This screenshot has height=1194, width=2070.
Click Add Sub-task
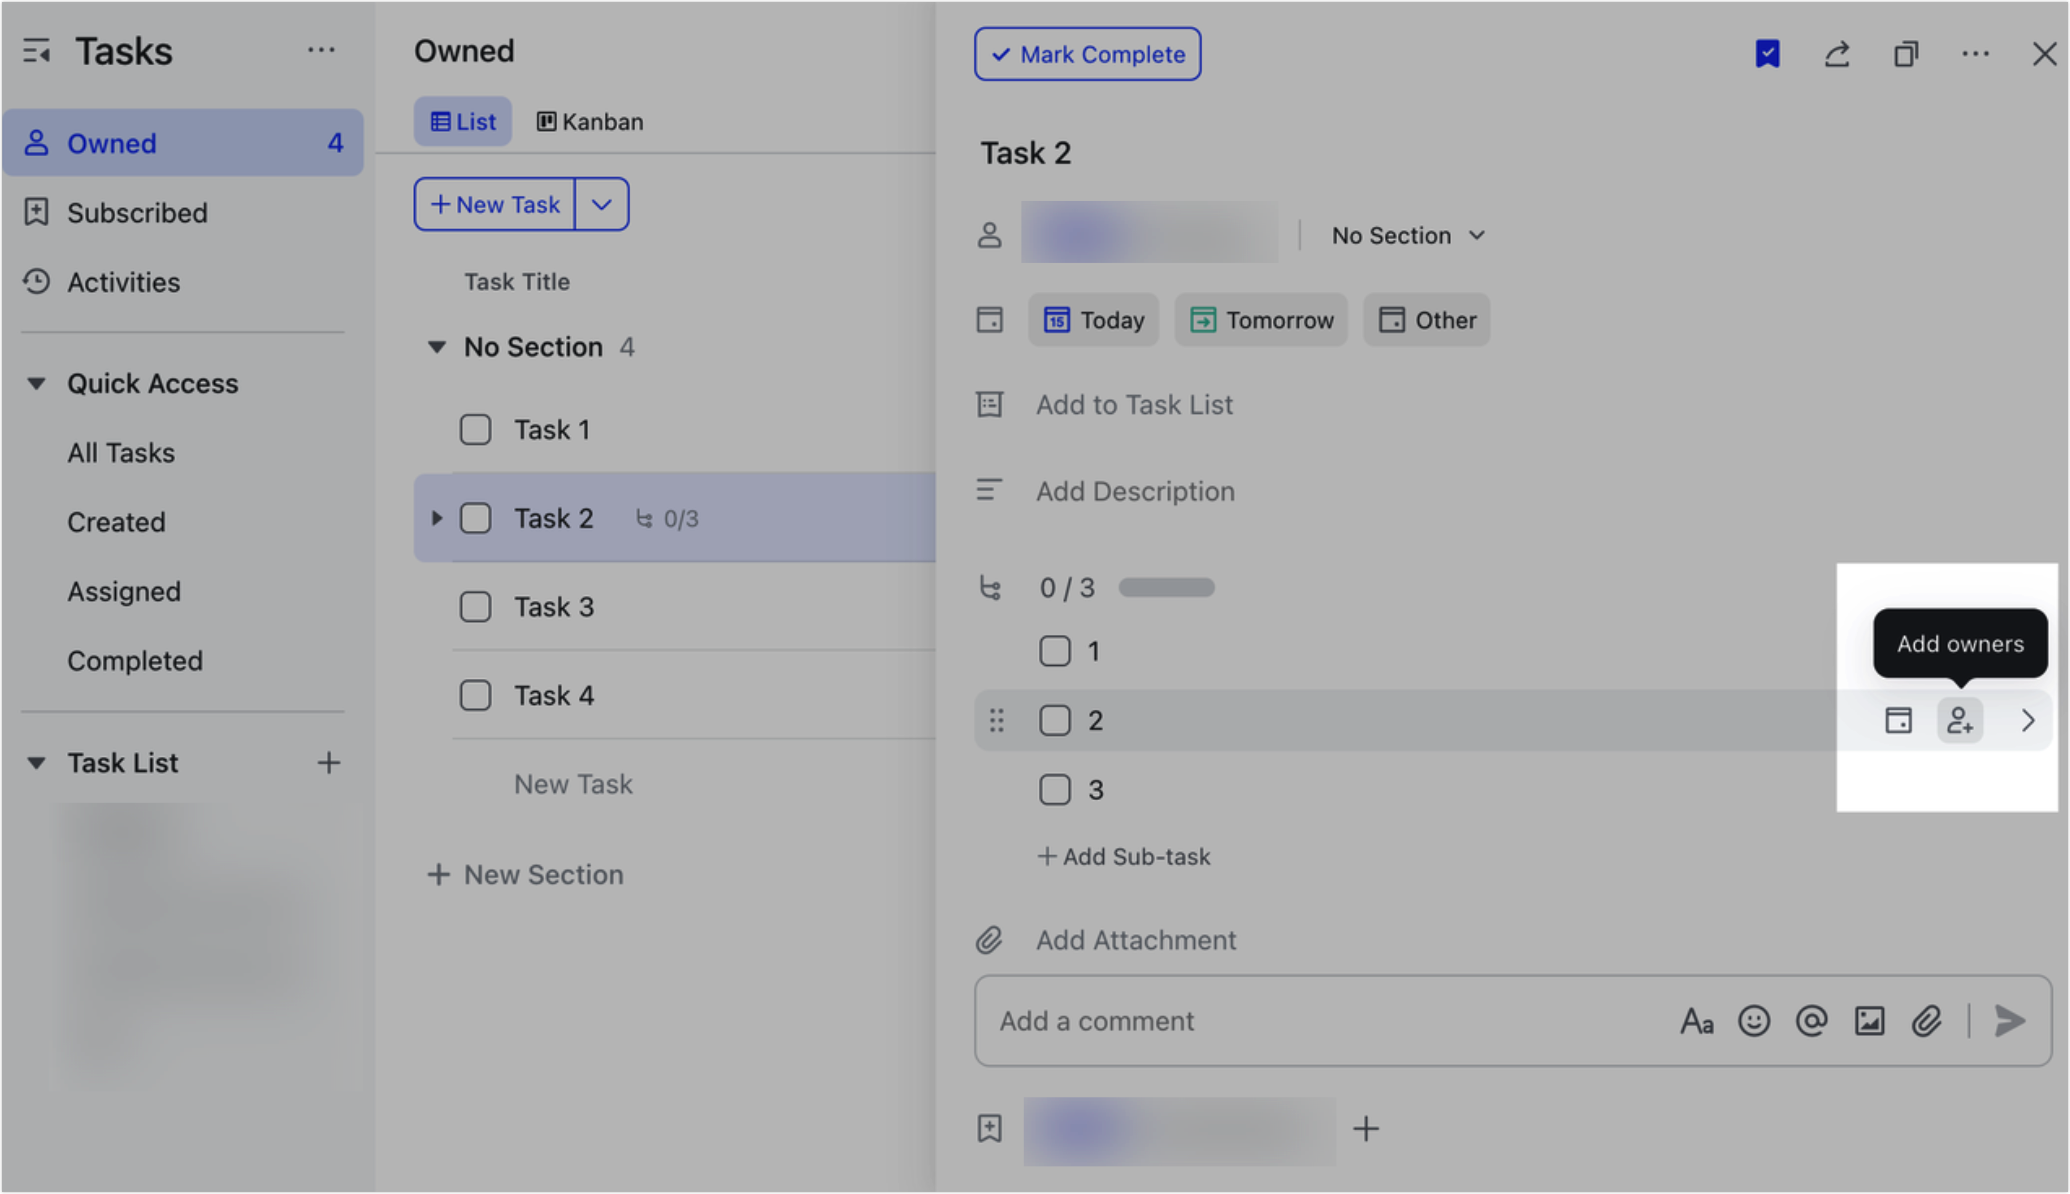[x=1124, y=856]
